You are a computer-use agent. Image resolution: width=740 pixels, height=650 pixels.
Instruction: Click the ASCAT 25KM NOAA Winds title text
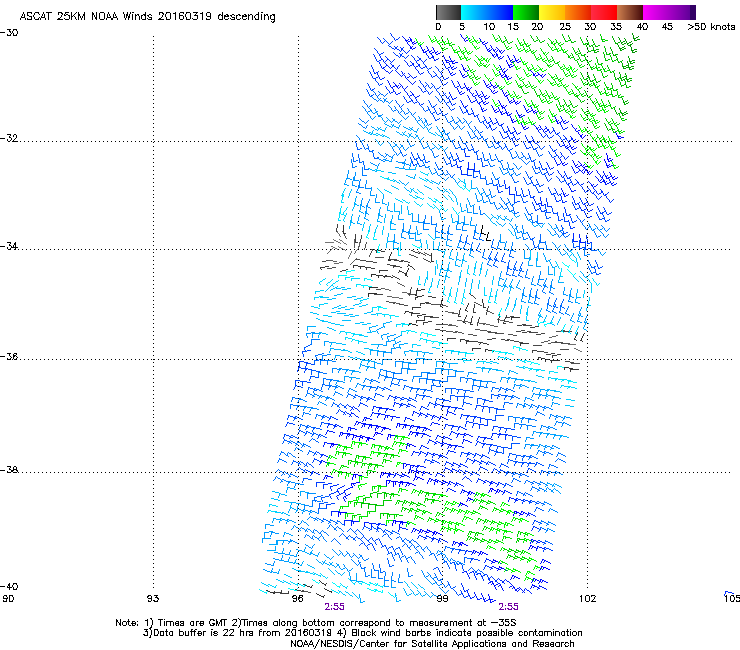(x=147, y=16)
